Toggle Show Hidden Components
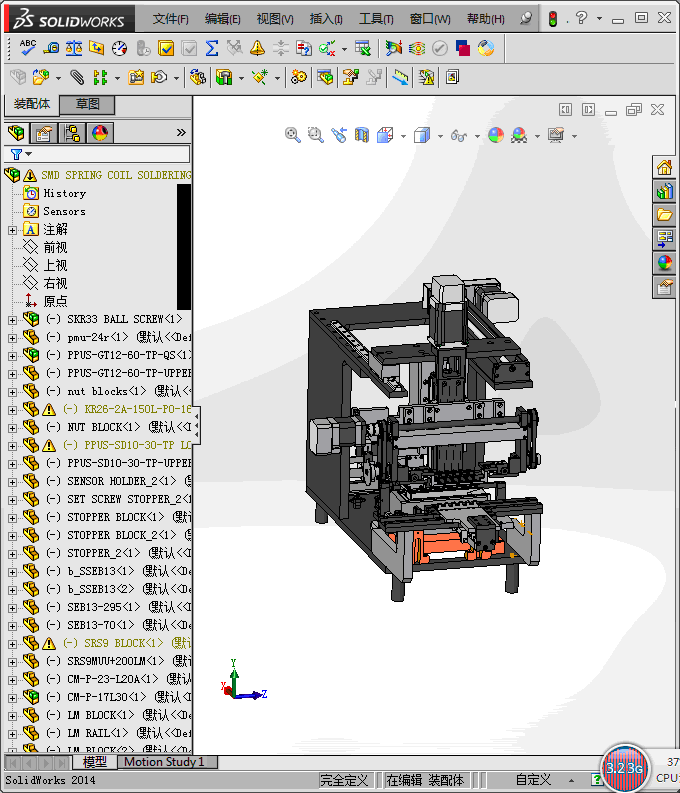Viewport: 680px width, 793px height. coord(198,77)
